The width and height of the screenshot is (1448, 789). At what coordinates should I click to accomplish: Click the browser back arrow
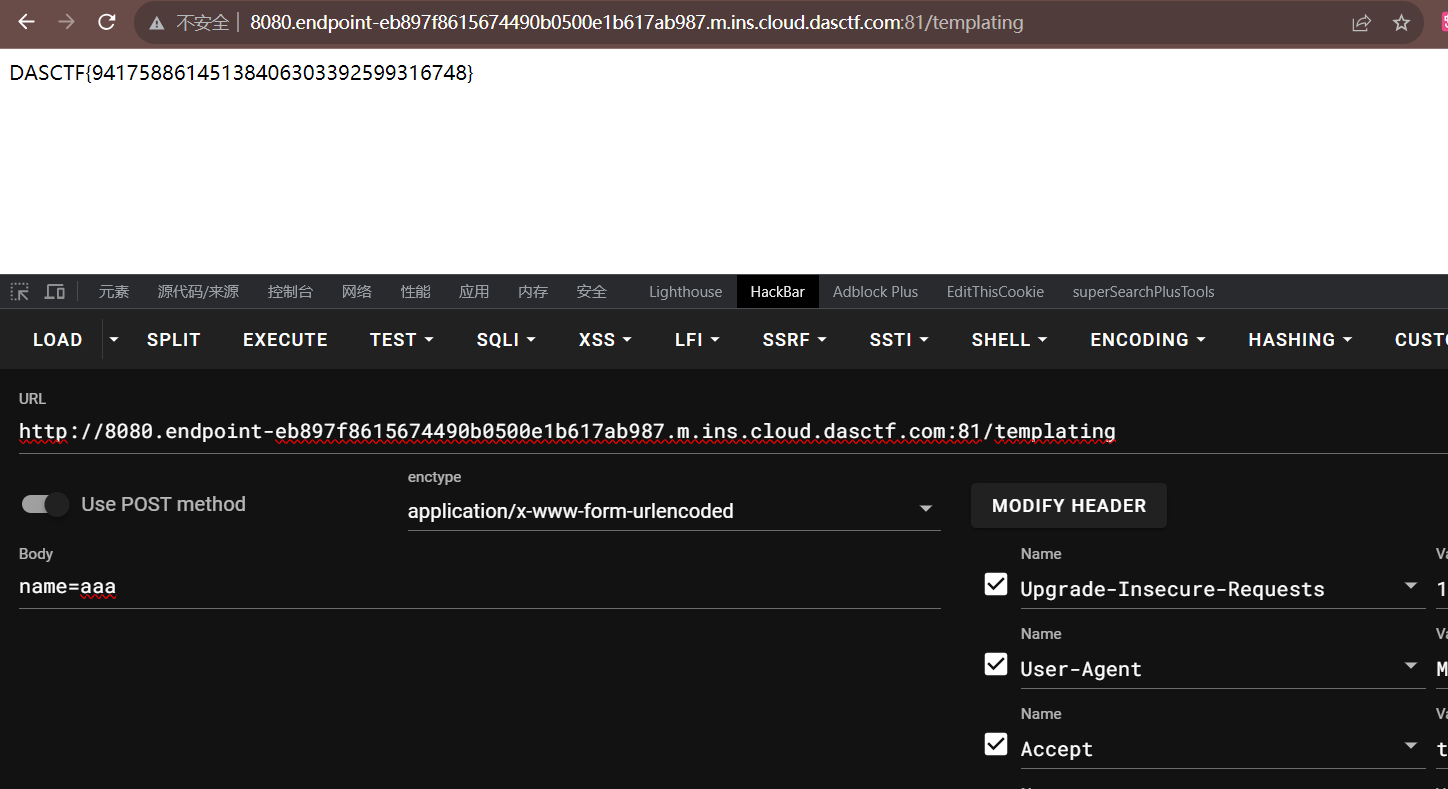(26, 22)
